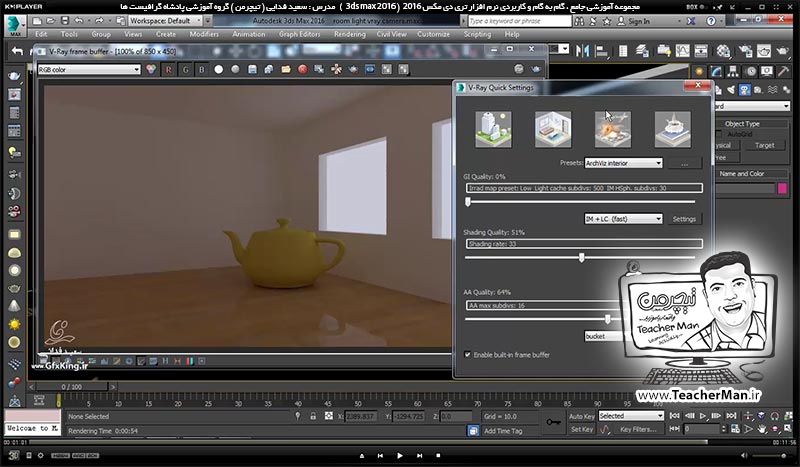Click the Open file folder icon in quick access toolbar

[51, 21]
